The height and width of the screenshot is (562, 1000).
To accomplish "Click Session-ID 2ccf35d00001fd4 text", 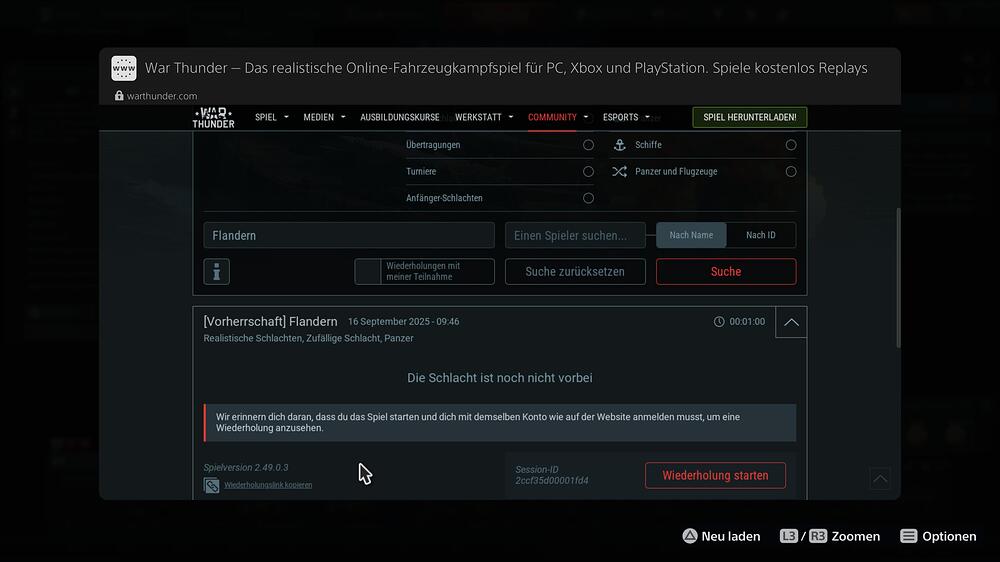I will tap(552, 475).
